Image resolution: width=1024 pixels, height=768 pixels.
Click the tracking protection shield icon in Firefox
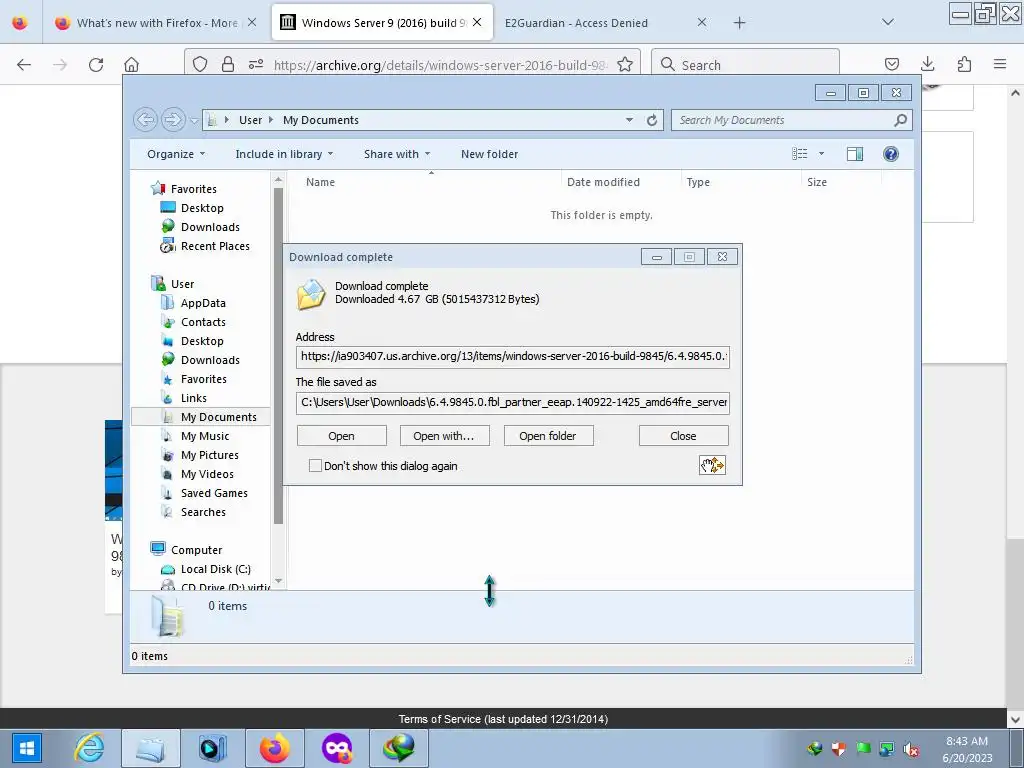tap(200, 64)
